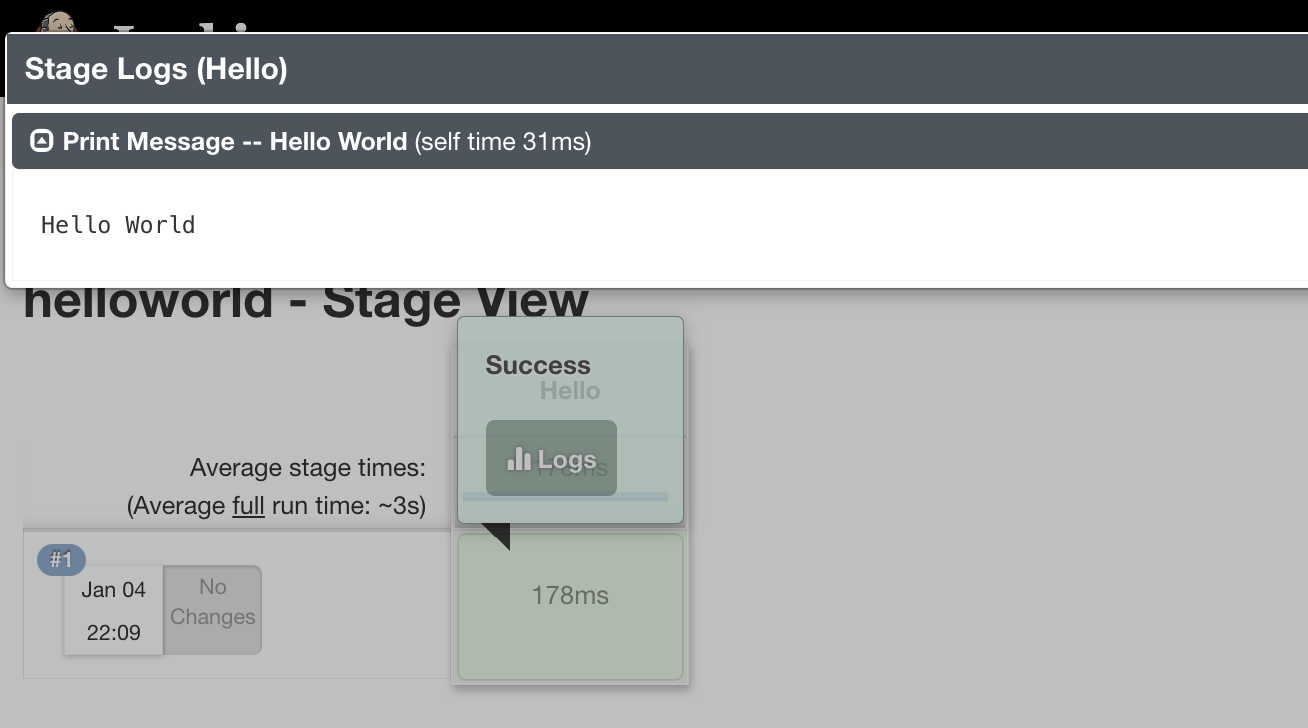Screen dimensions: 1308x728
Task: Click the Print Message -- Hello World header
Action: point(660,141)
